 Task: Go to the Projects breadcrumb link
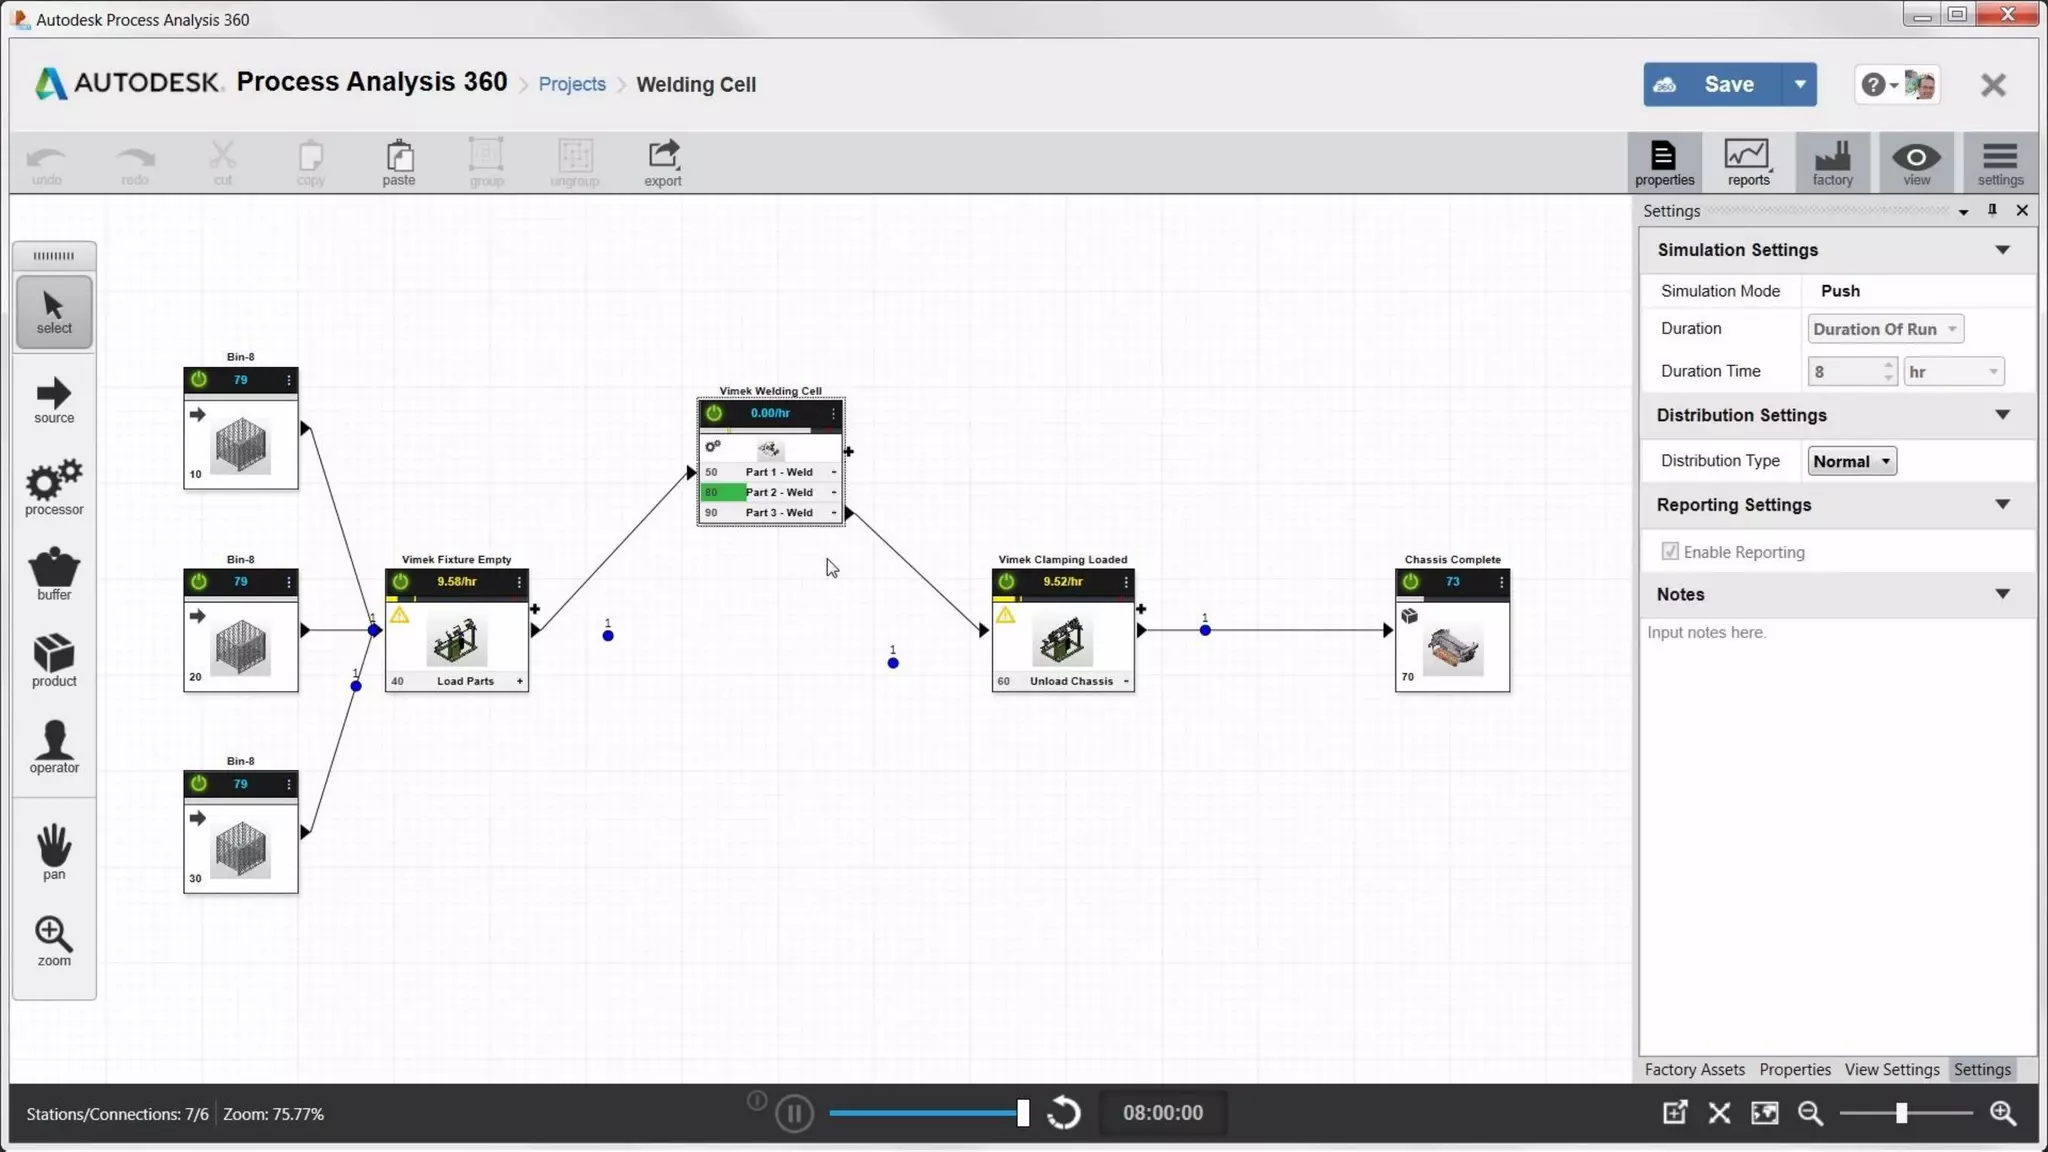(x=572, y=85)
